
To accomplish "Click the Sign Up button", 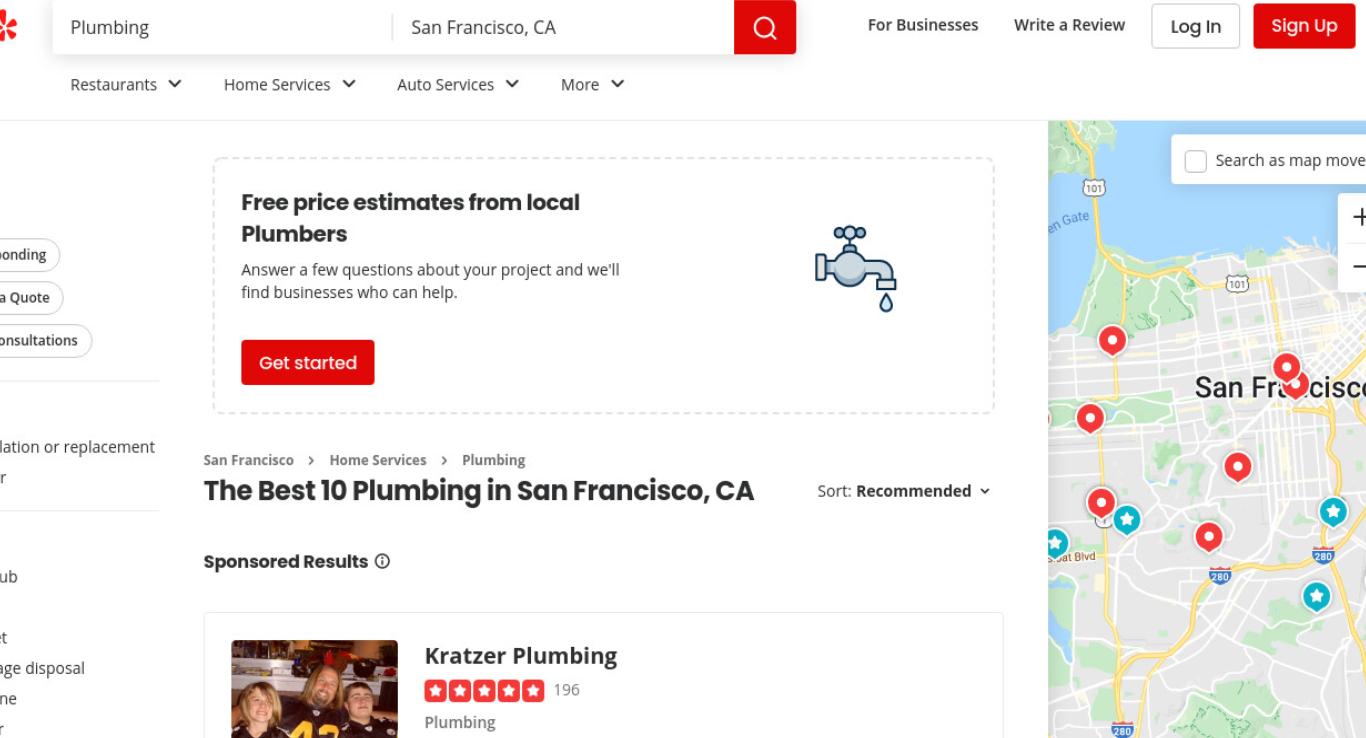I will point(1304,26).
